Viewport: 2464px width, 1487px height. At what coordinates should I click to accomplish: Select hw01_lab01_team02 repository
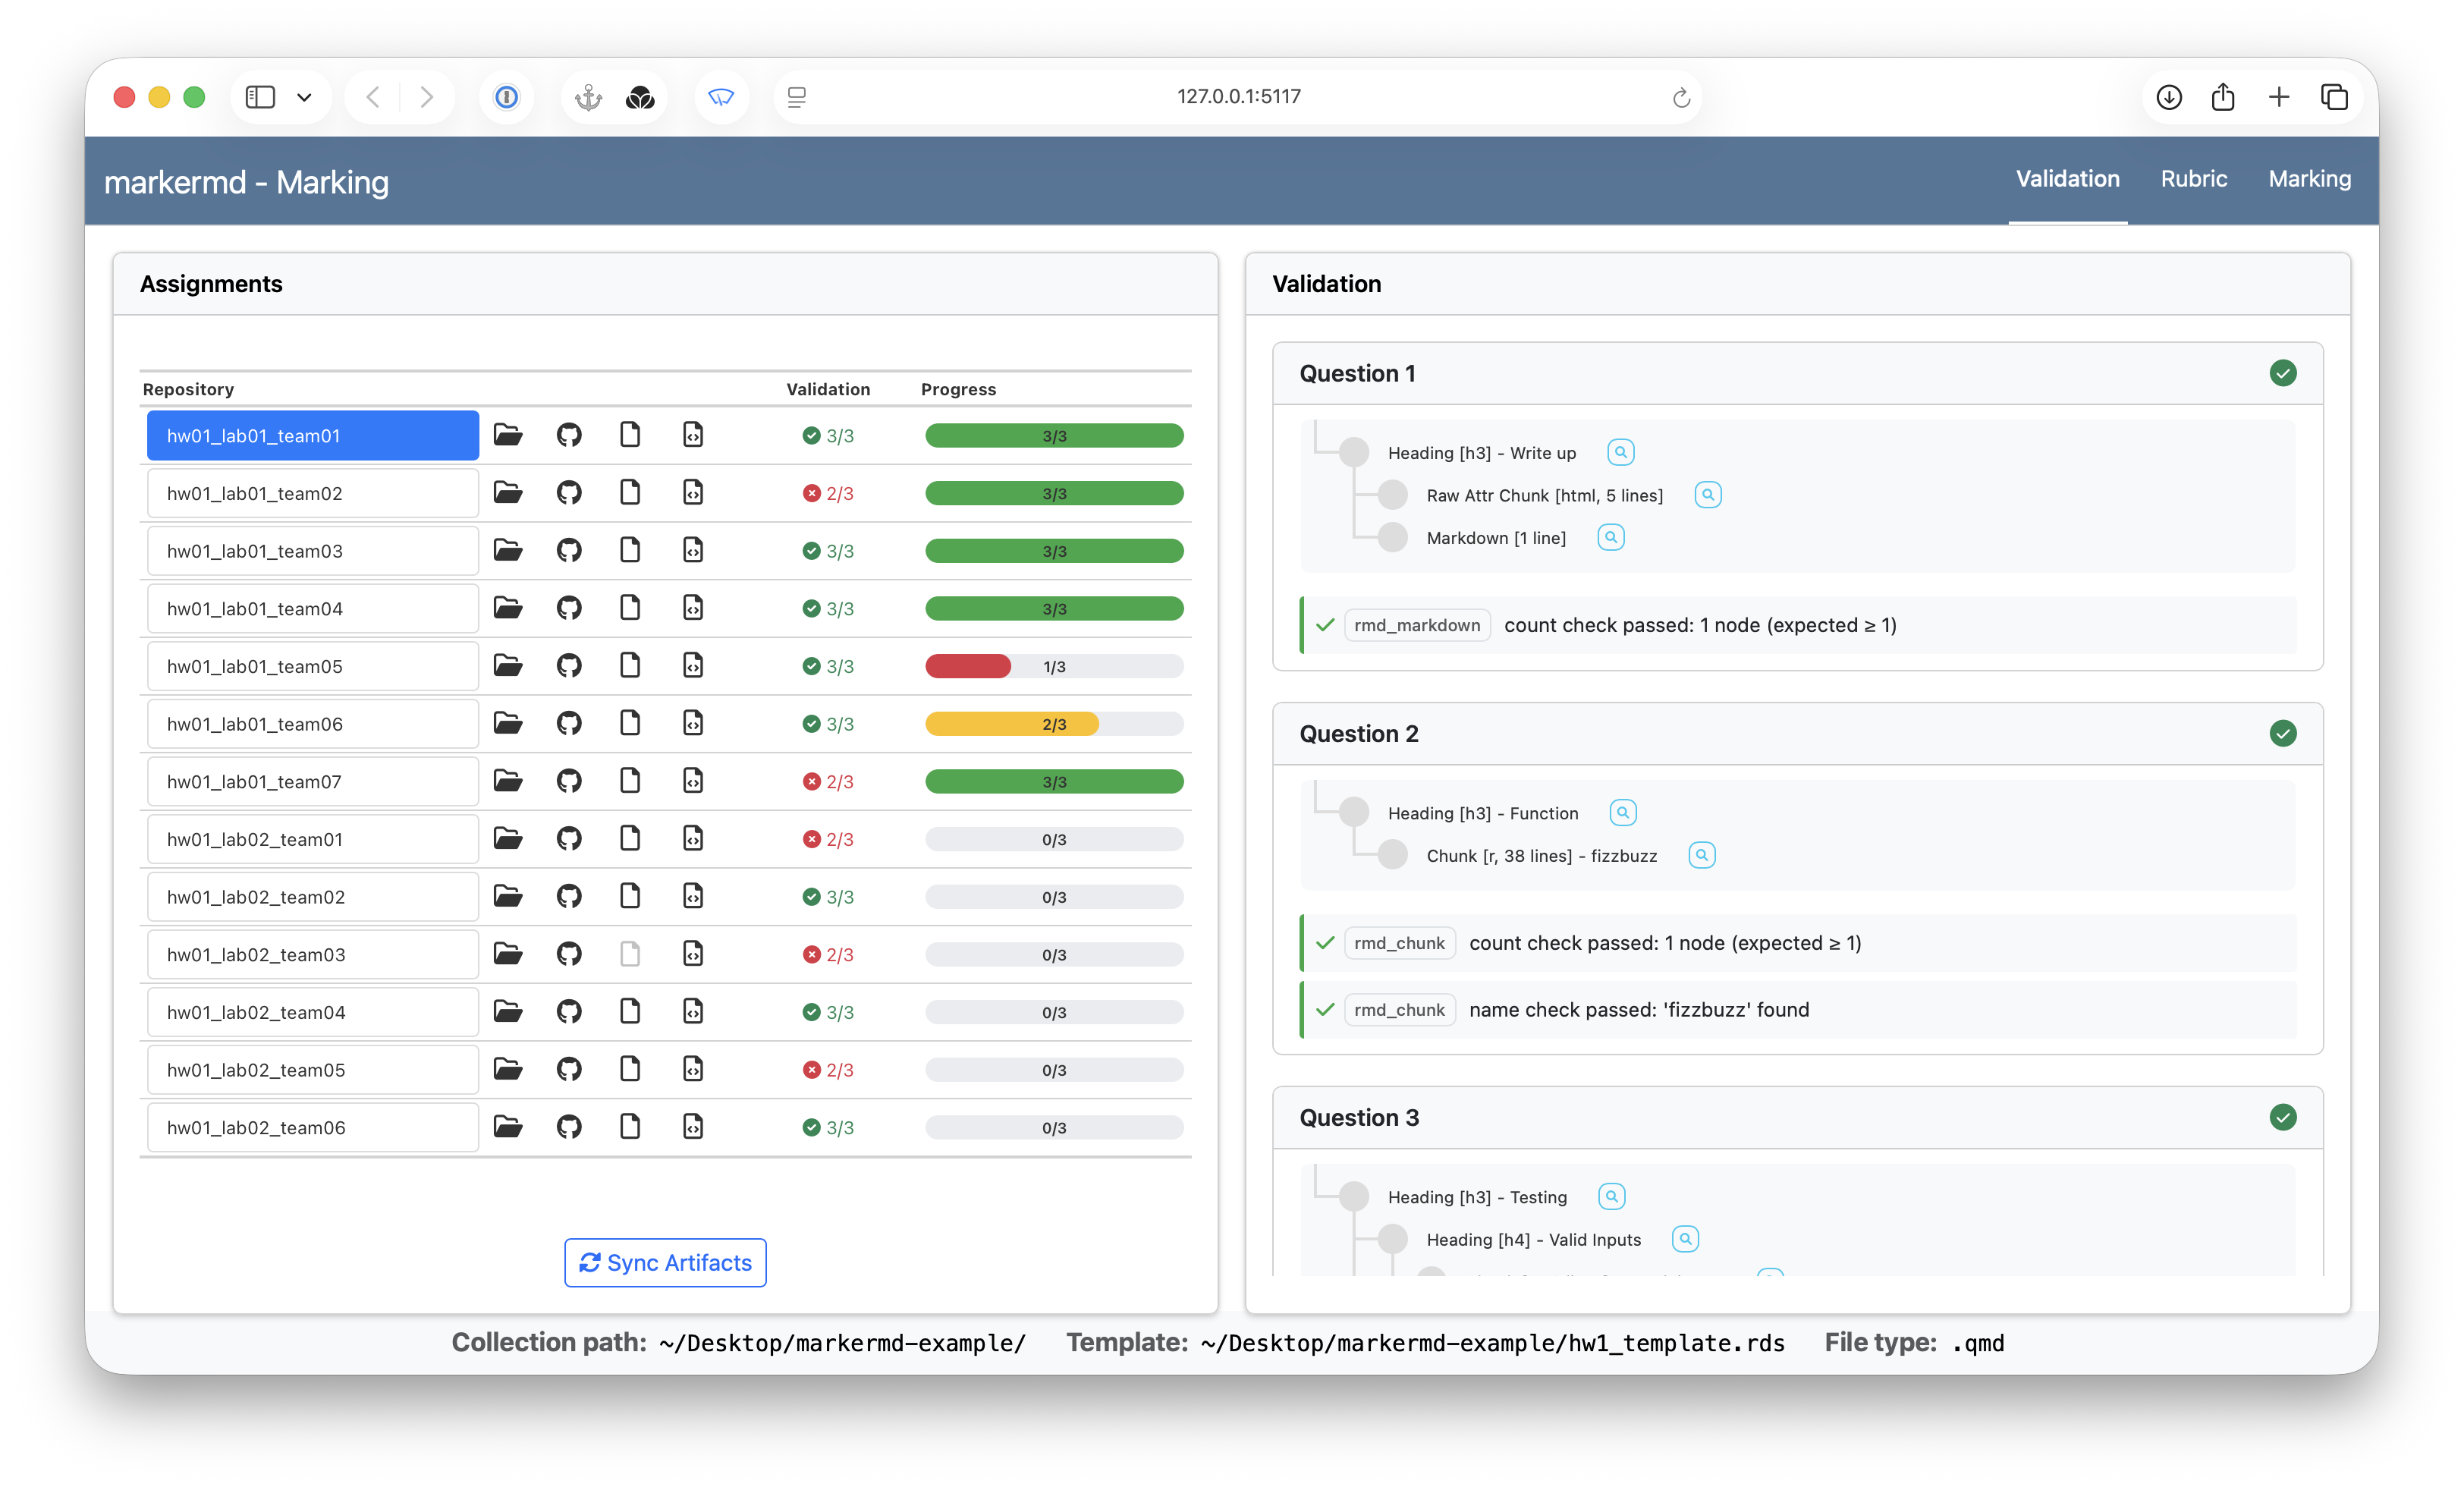[313, 493]
